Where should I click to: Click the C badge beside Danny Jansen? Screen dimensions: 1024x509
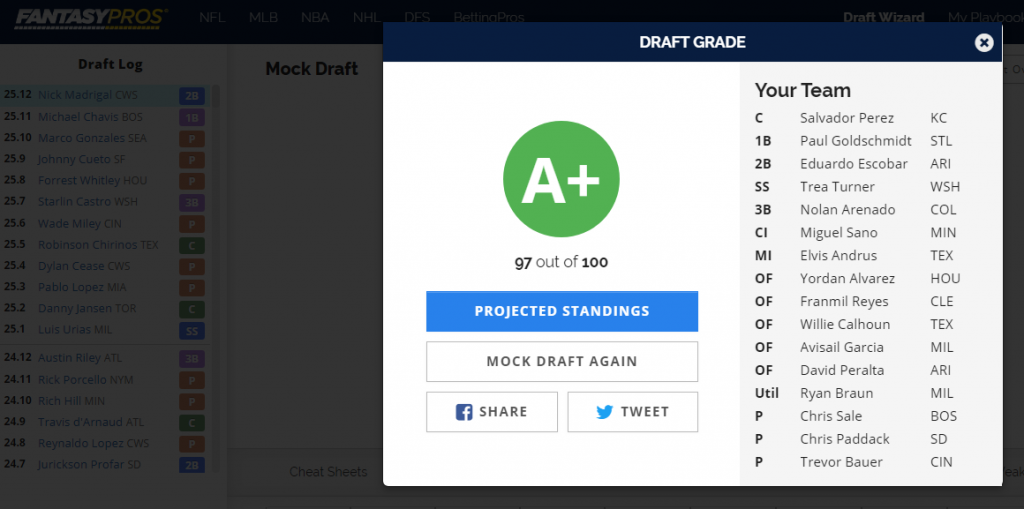click(191, 309)
